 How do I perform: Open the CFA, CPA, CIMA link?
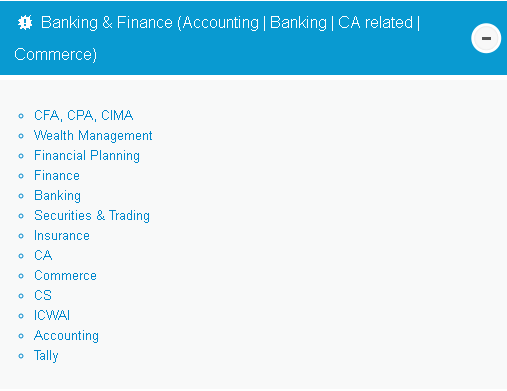83,115
